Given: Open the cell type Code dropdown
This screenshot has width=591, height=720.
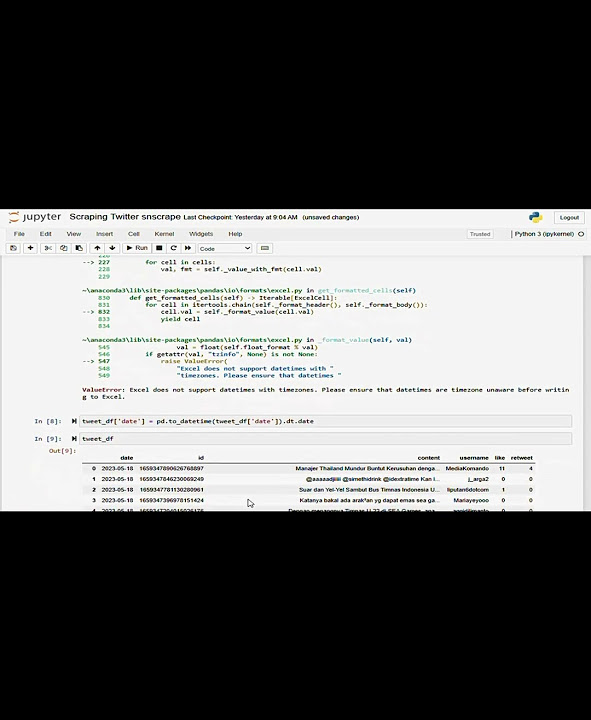Looking at the screenshot, I should tap(225, 248).
